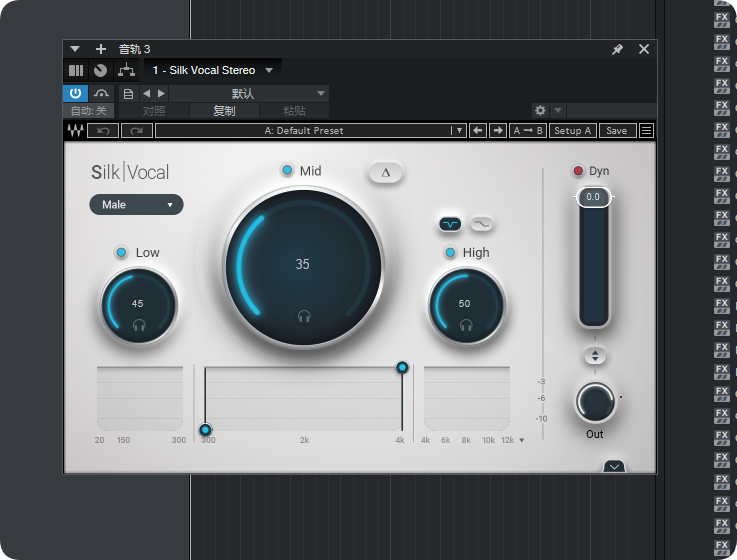Click the Low band frequency display
Image resolution: width=737 pixels, height=560 pixels.
(140, 398)
